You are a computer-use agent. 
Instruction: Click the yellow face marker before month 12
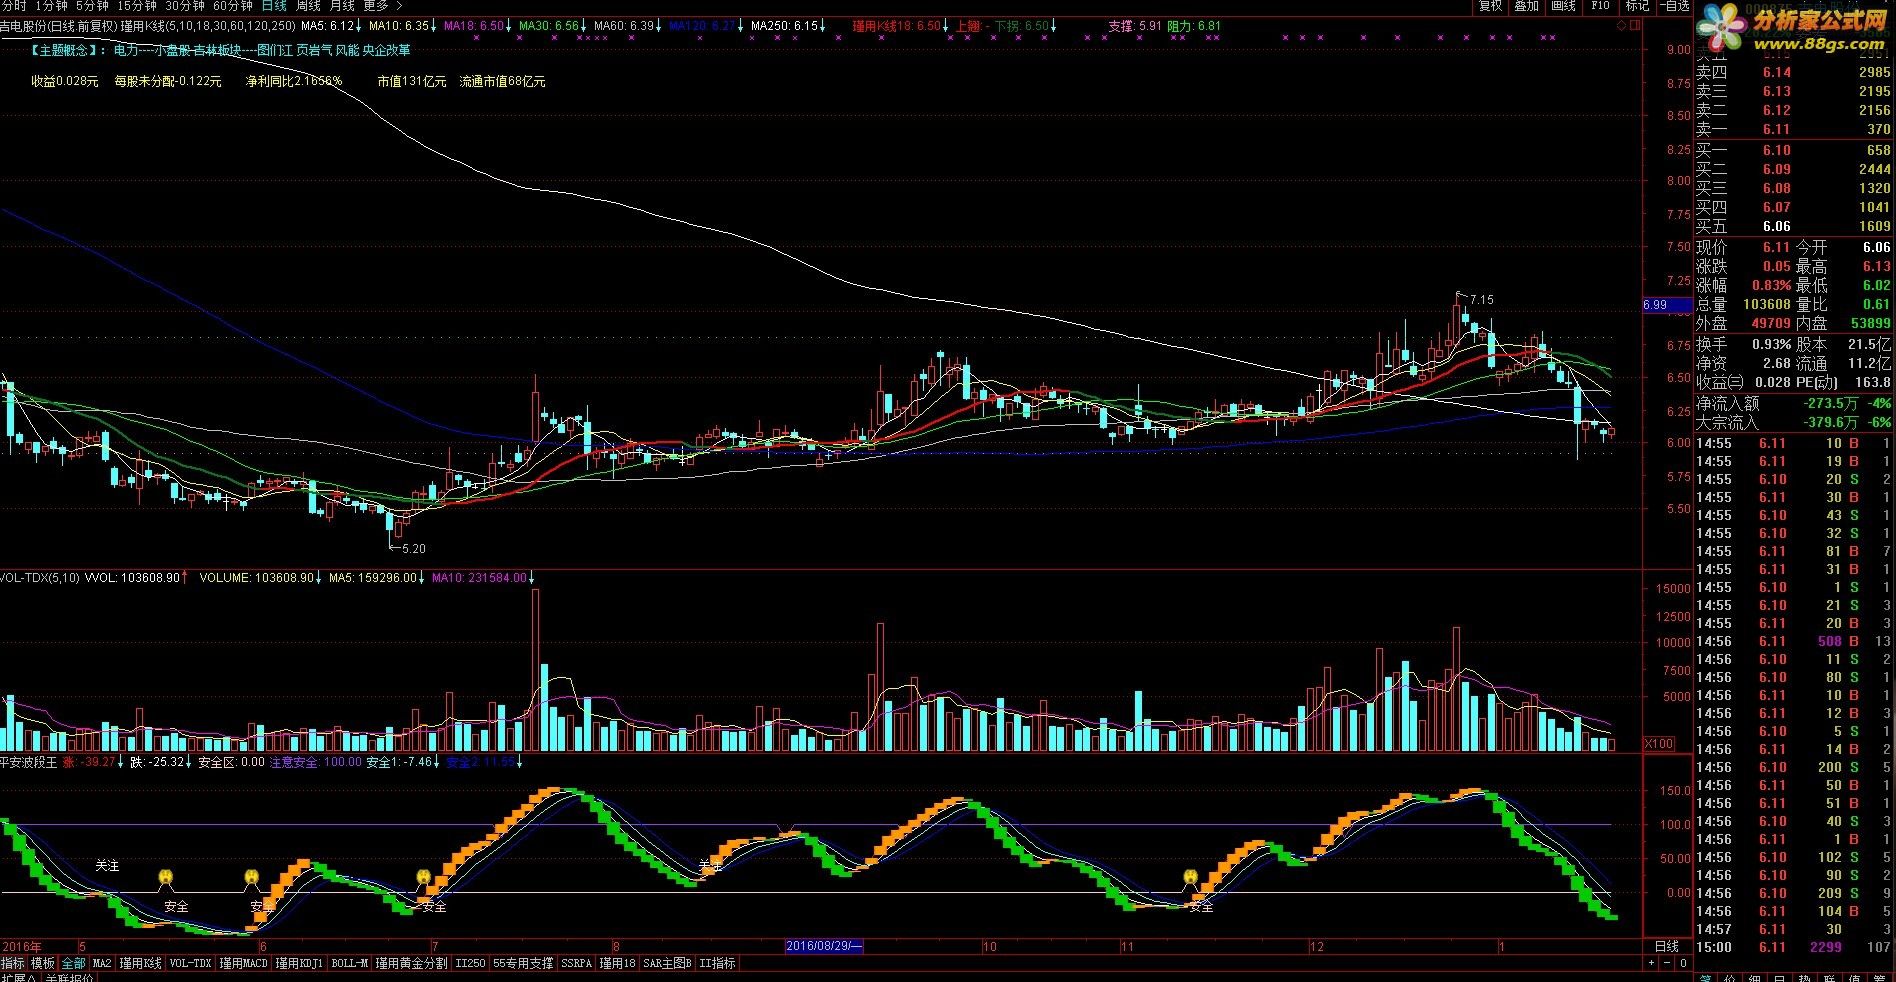(x=1190, y=878)
